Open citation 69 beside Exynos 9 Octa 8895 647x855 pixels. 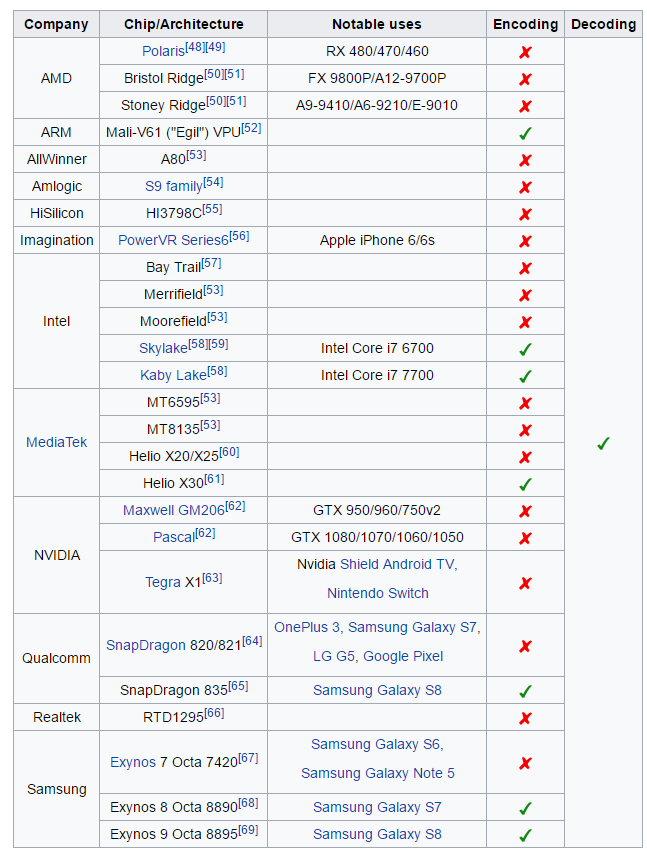click(249, 830)
